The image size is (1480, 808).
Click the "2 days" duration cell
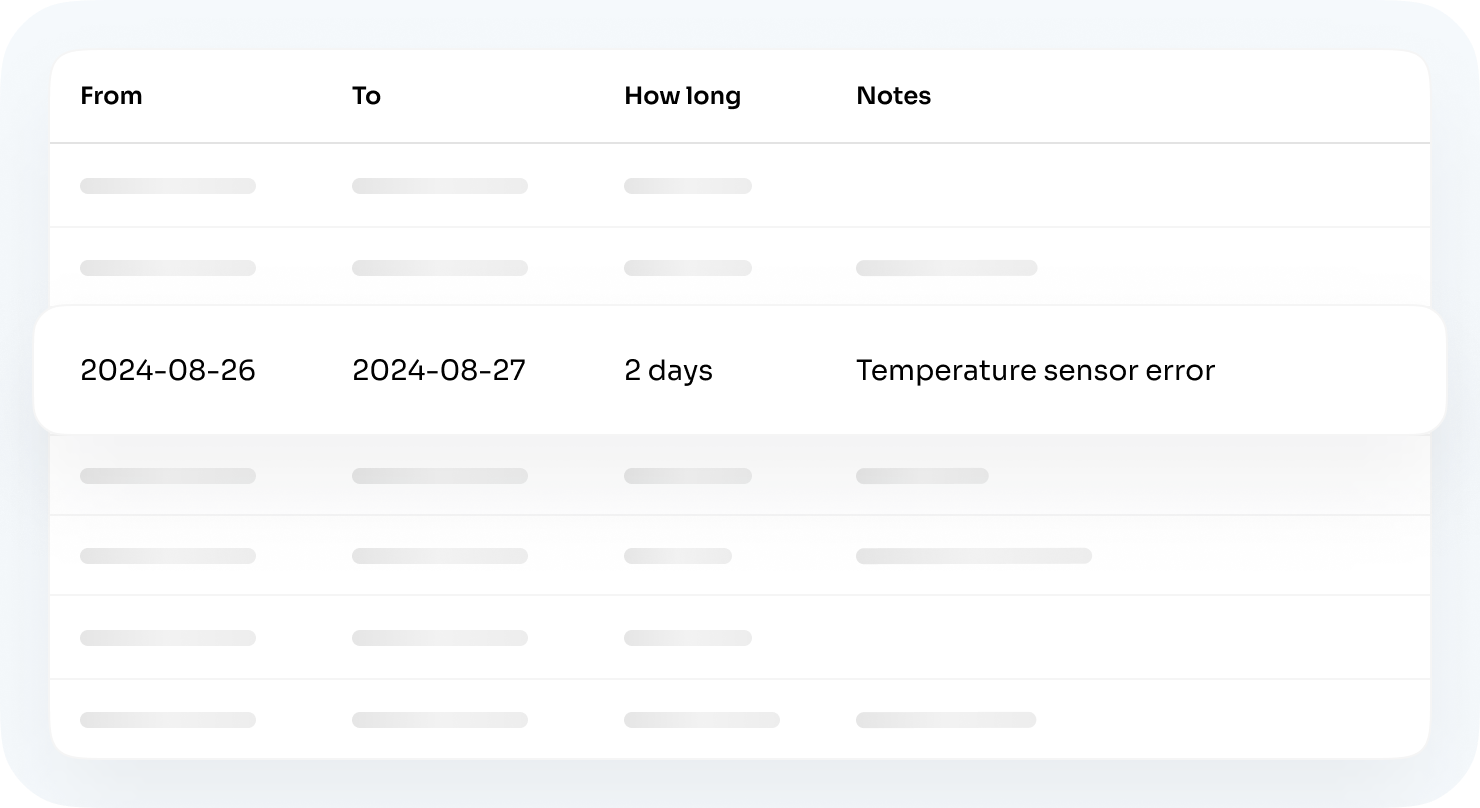(x=668, y=370)
